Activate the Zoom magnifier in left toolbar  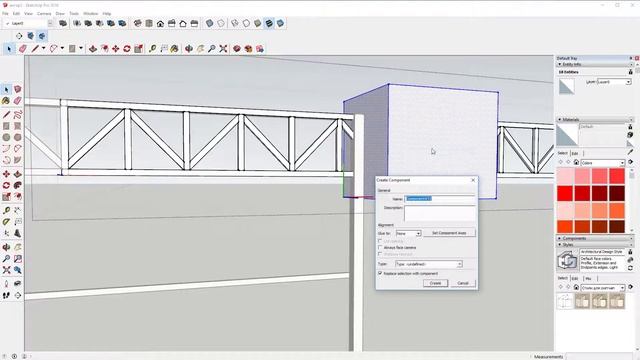(6, 259)
